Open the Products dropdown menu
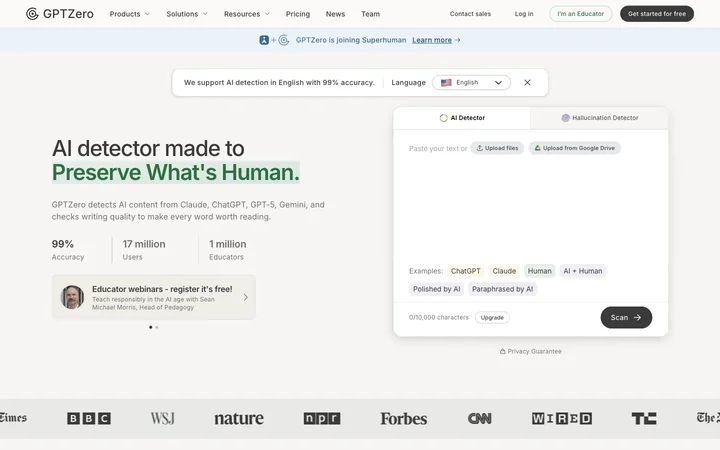The height and width of the screenshot is (450, 720). click(129, 14)
